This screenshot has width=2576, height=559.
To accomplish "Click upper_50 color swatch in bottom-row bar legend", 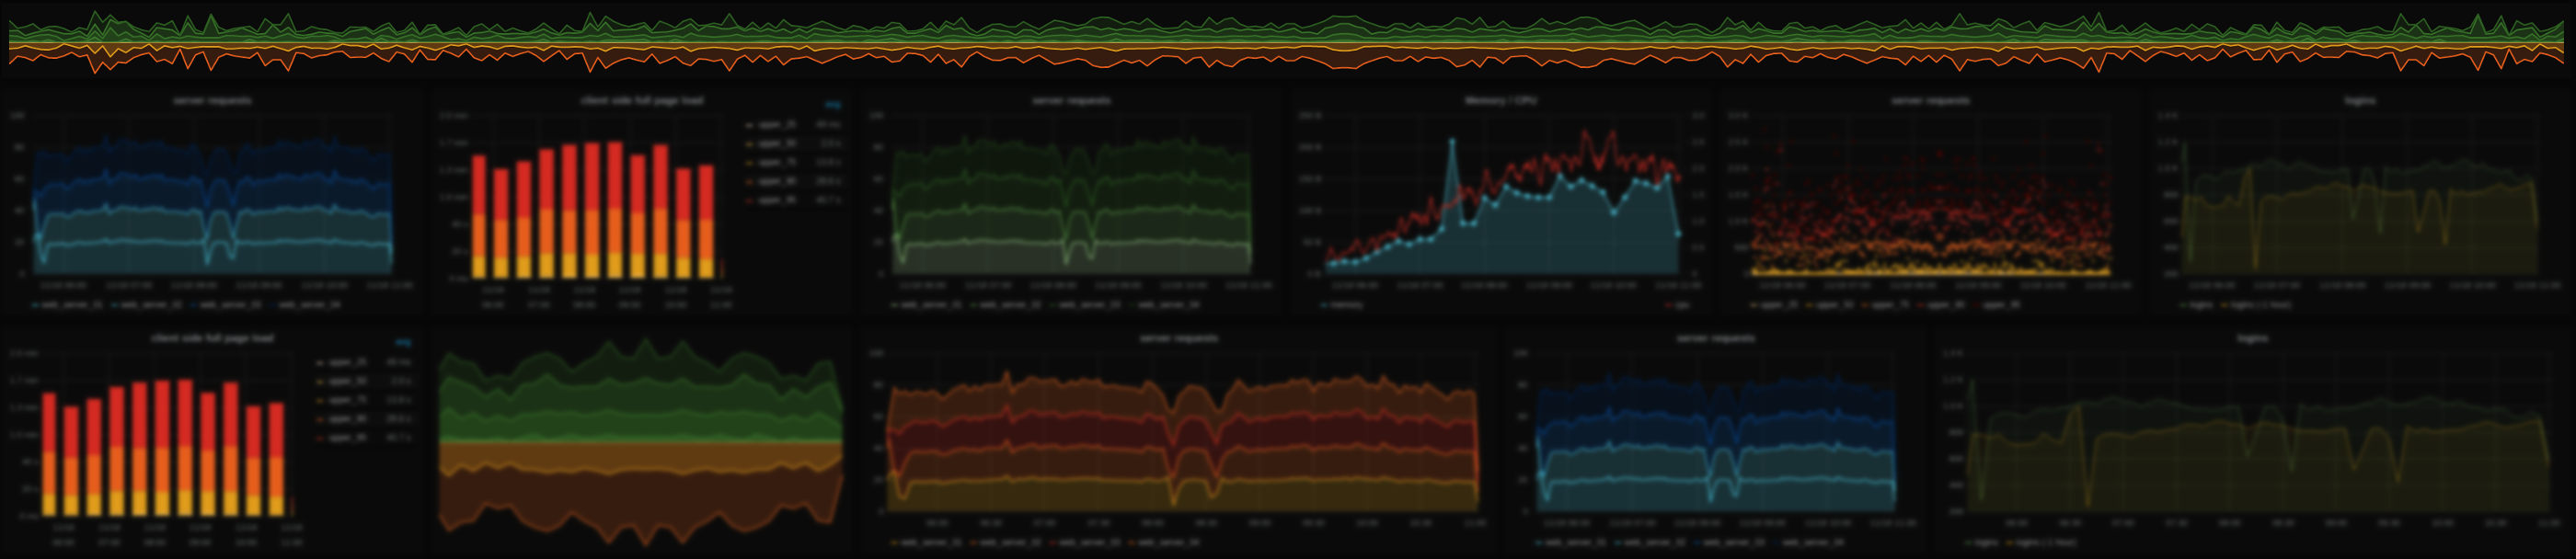I will coord(319,381).
